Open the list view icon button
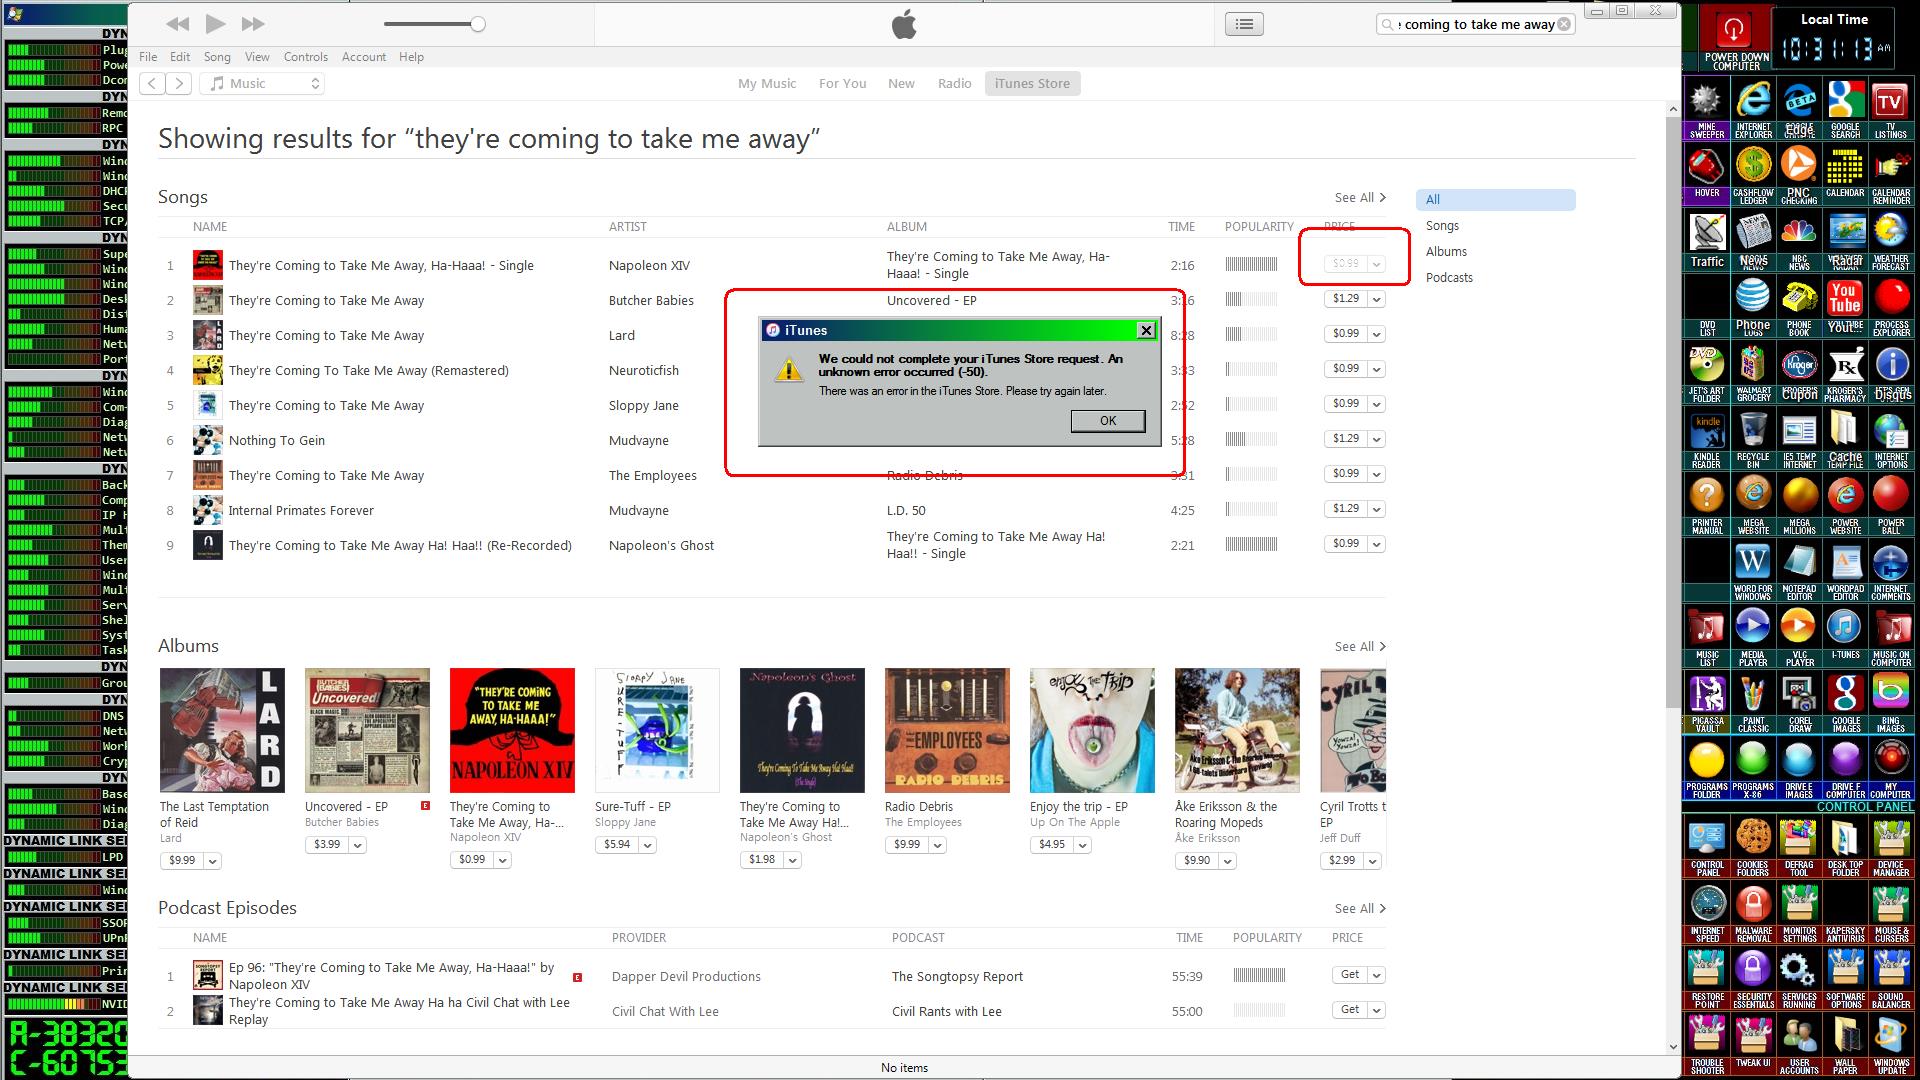This screenshot has width=1920, height=1080. pos(1244,24)
